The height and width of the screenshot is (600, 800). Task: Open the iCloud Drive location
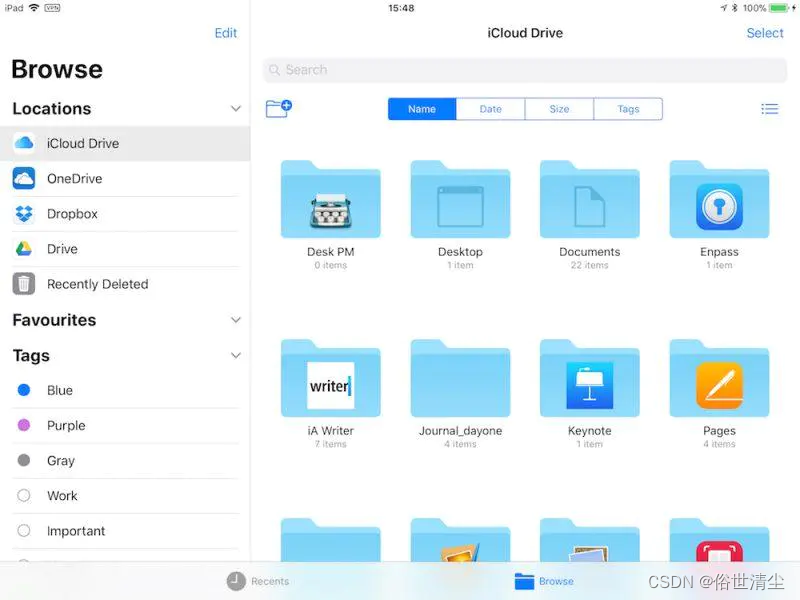(x=125, y=143)
